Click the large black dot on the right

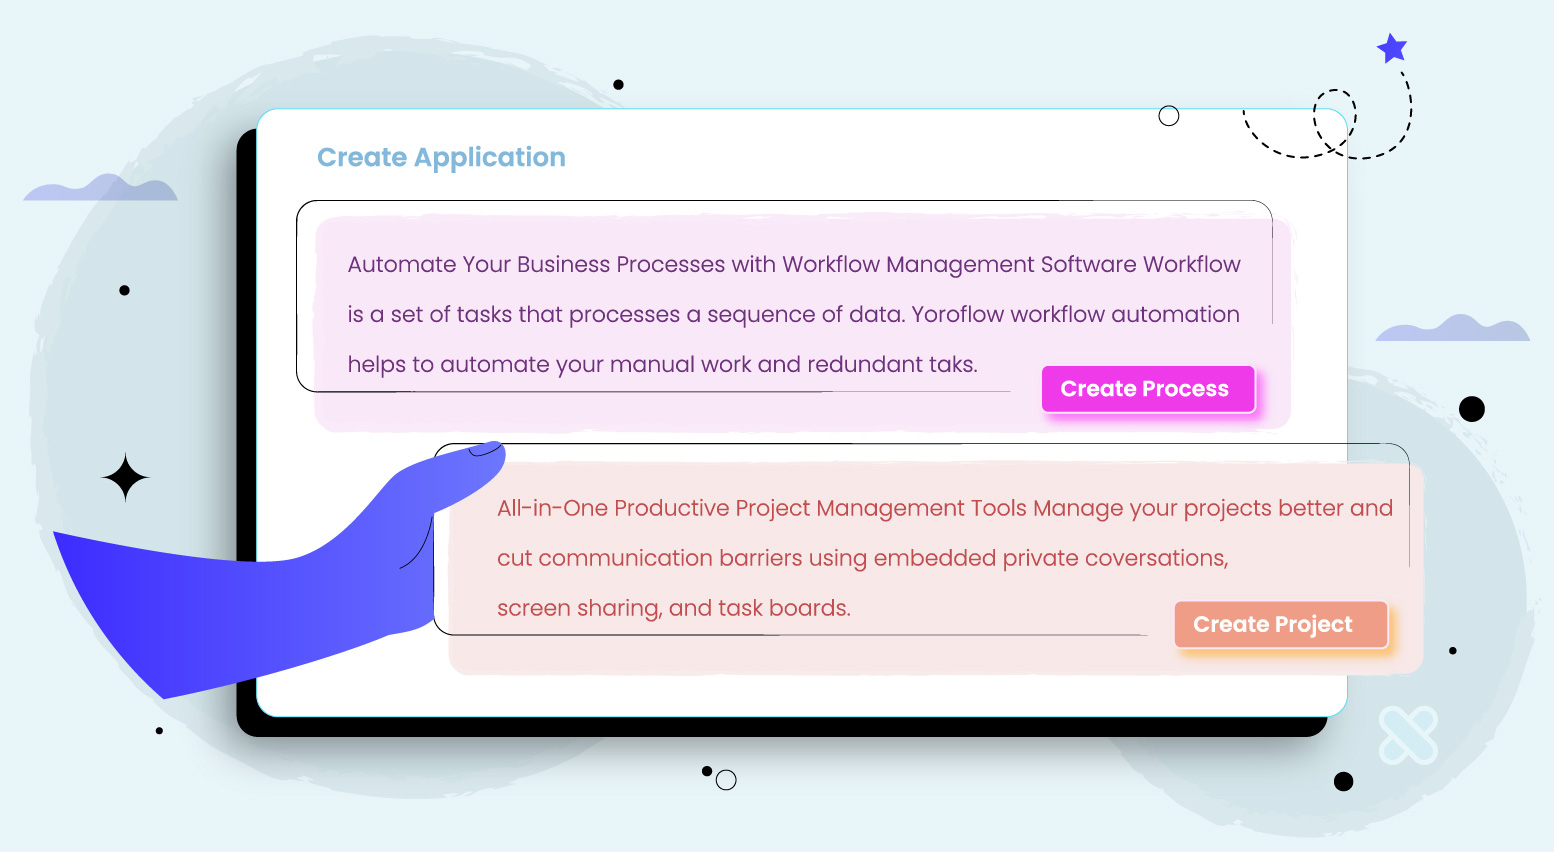click(x=1472, y=408)
